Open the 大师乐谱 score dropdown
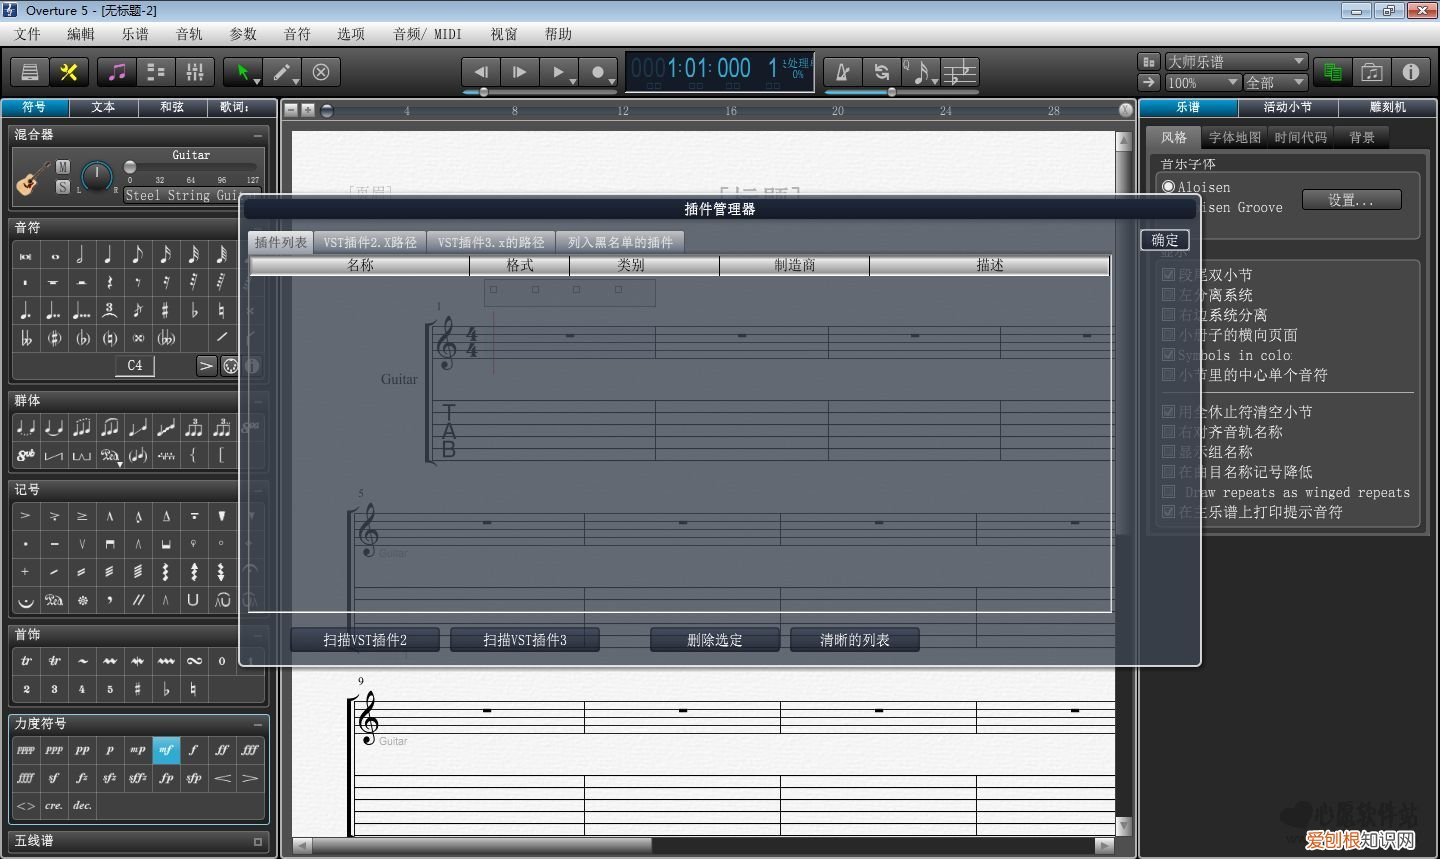 (x=1236, y=61)
